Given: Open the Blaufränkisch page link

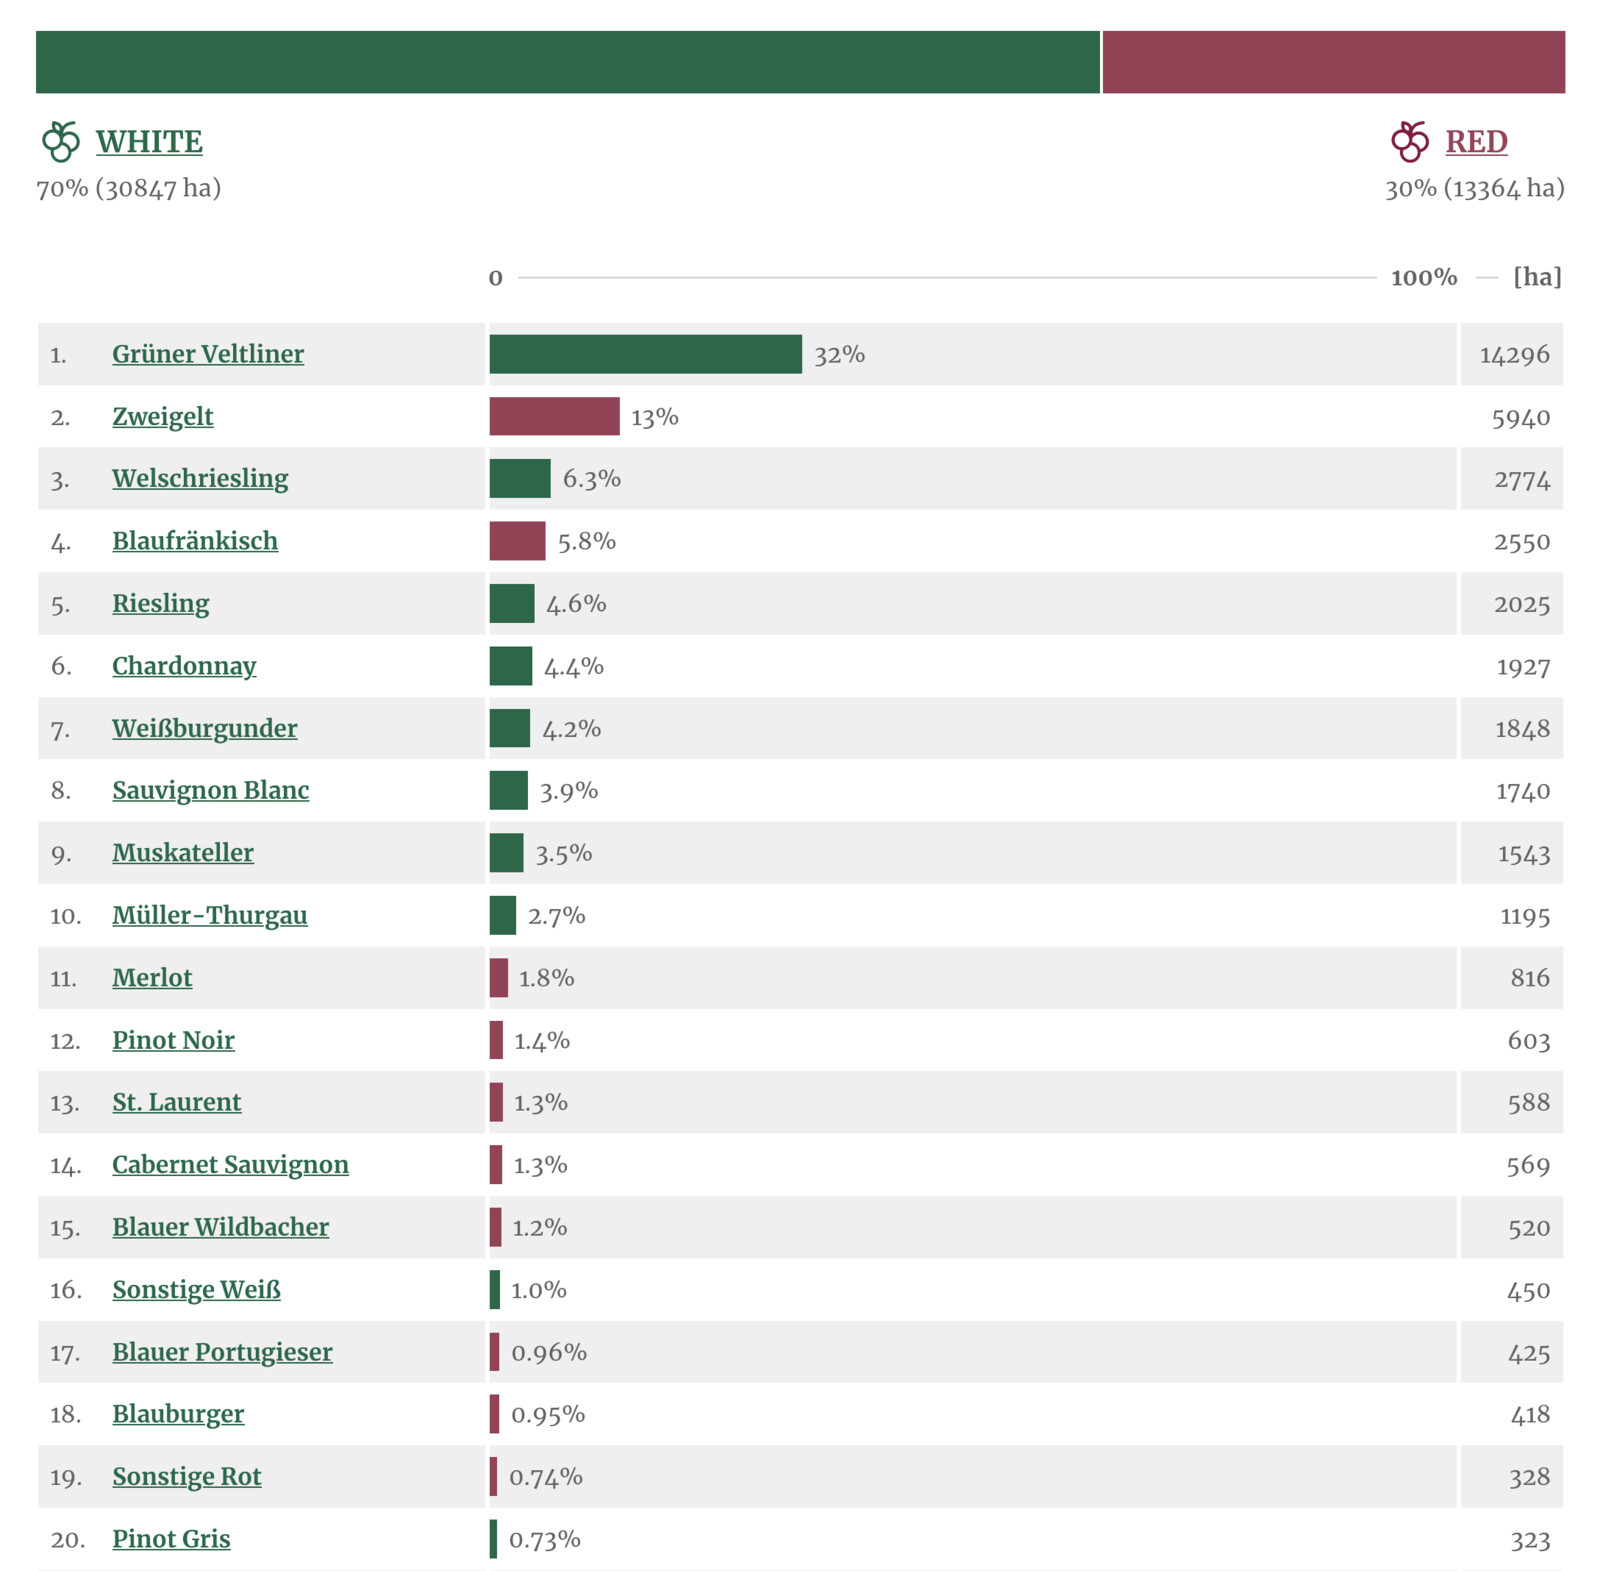Looking at the screenshot, I should click(x=195, y=541).
